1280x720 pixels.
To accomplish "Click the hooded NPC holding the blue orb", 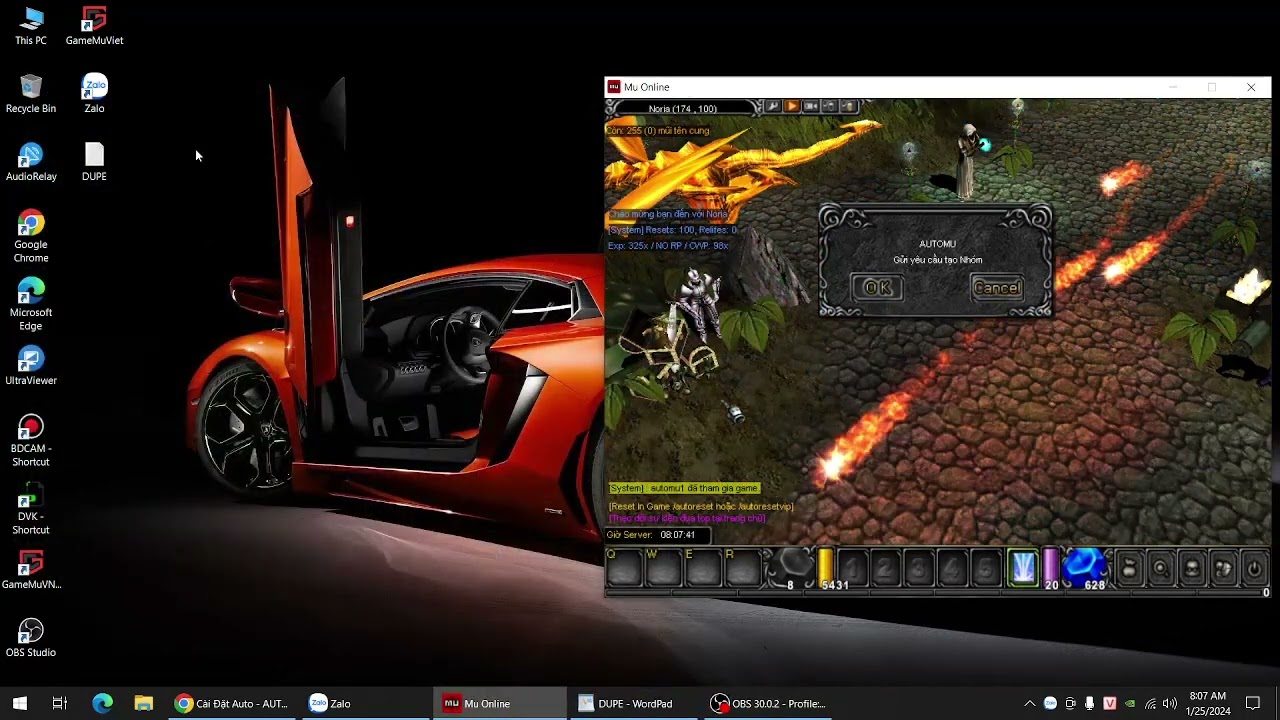I will 968,160.
